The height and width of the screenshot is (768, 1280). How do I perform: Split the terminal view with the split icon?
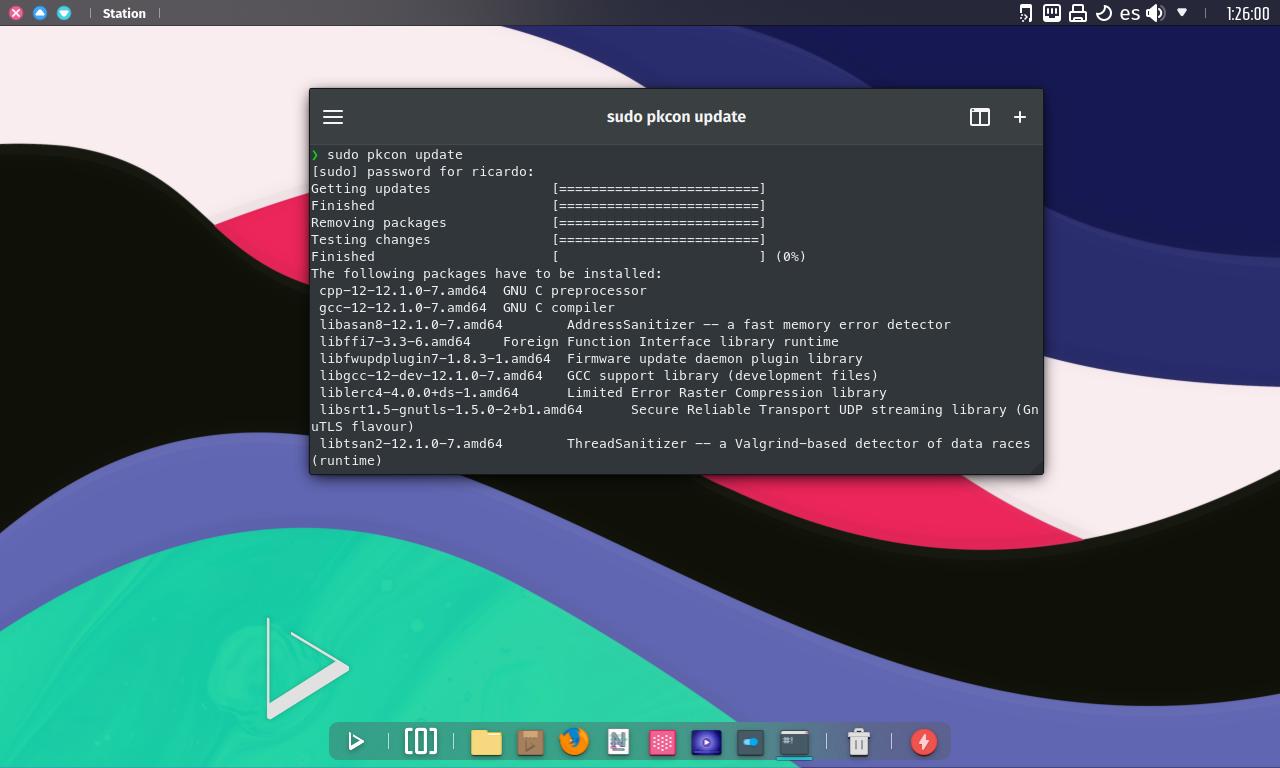click(x=980, y=117)
